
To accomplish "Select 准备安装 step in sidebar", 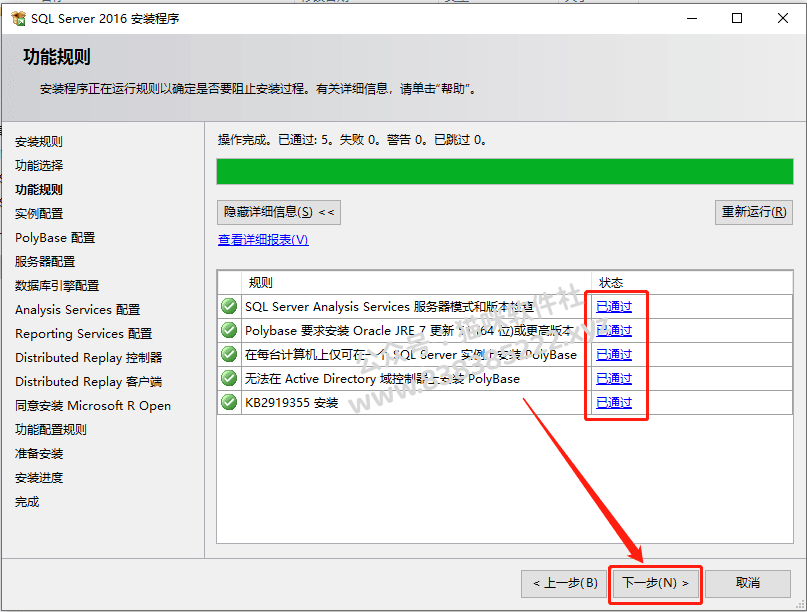I will (39, 454).
